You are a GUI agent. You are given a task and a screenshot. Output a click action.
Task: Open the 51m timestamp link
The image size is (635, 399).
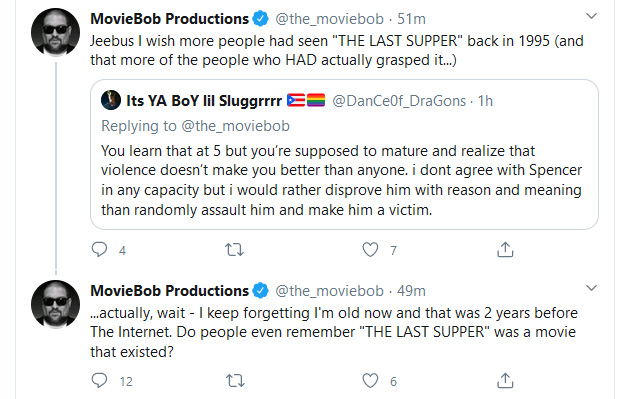point(411,19)
